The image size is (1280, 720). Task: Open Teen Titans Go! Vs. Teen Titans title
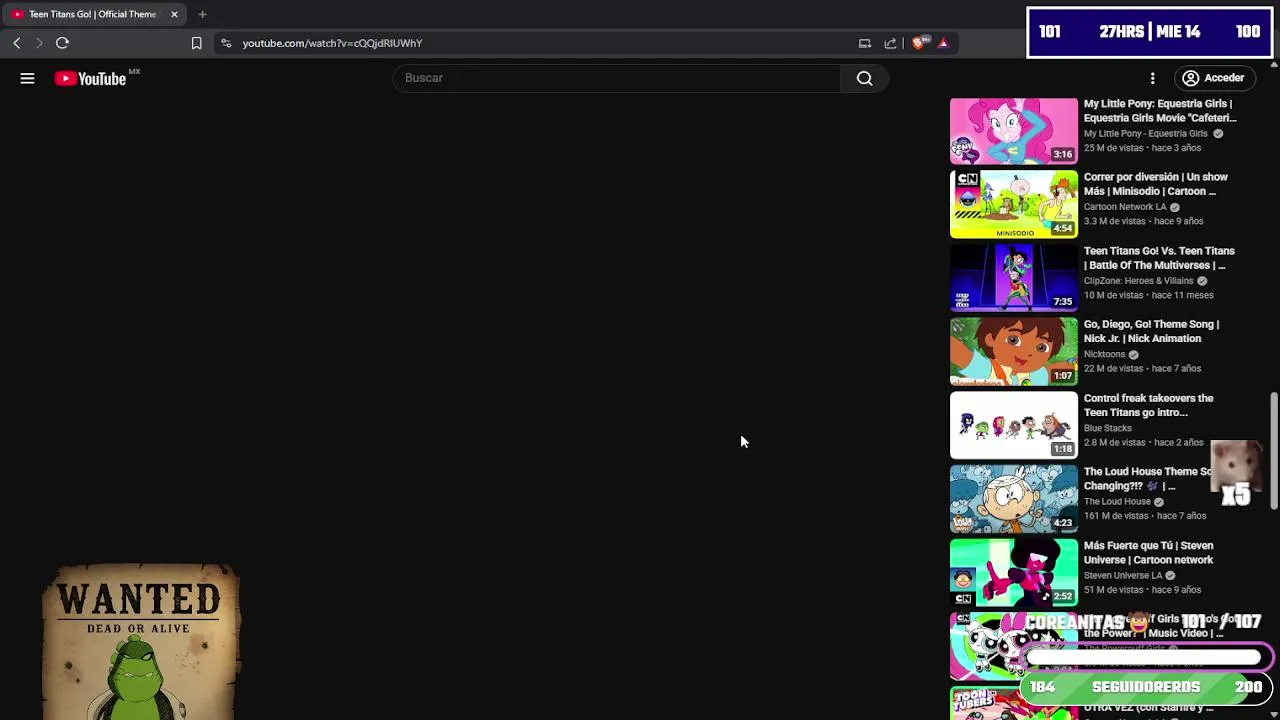[x=1159, y=258]
